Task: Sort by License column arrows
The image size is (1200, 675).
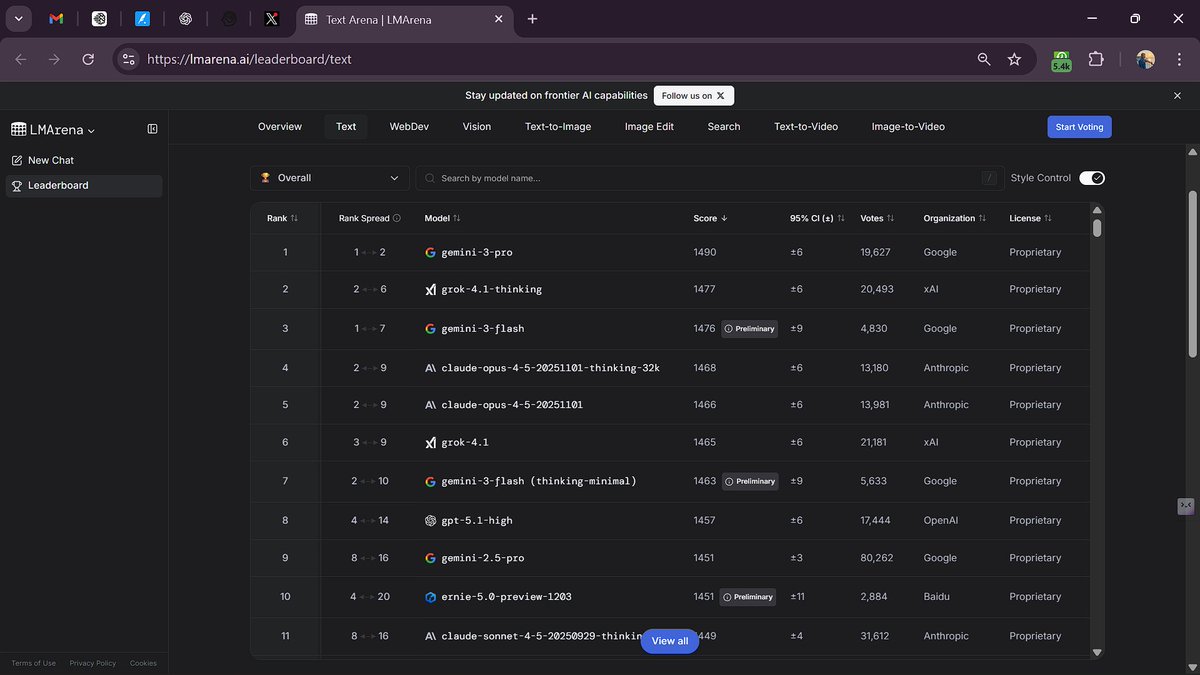Action: (x=1049, y=218)
